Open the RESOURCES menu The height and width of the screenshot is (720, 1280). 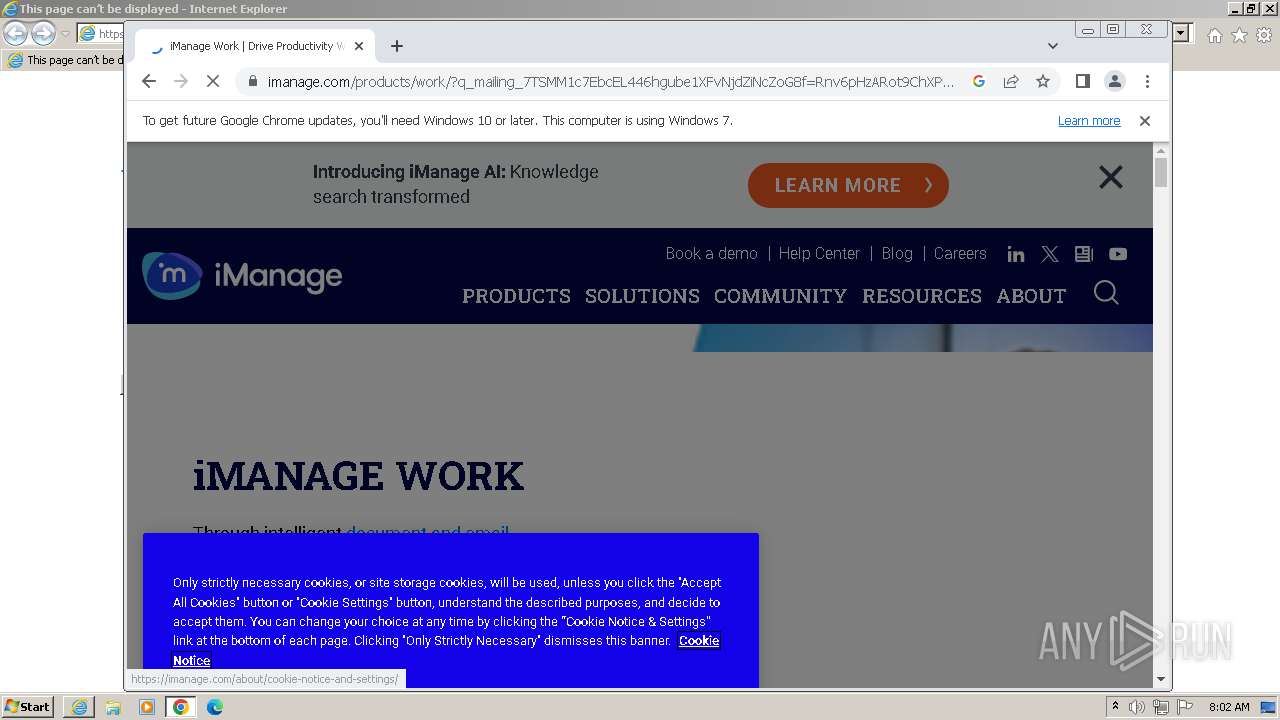pyautogui.click(x=922, y=296)
